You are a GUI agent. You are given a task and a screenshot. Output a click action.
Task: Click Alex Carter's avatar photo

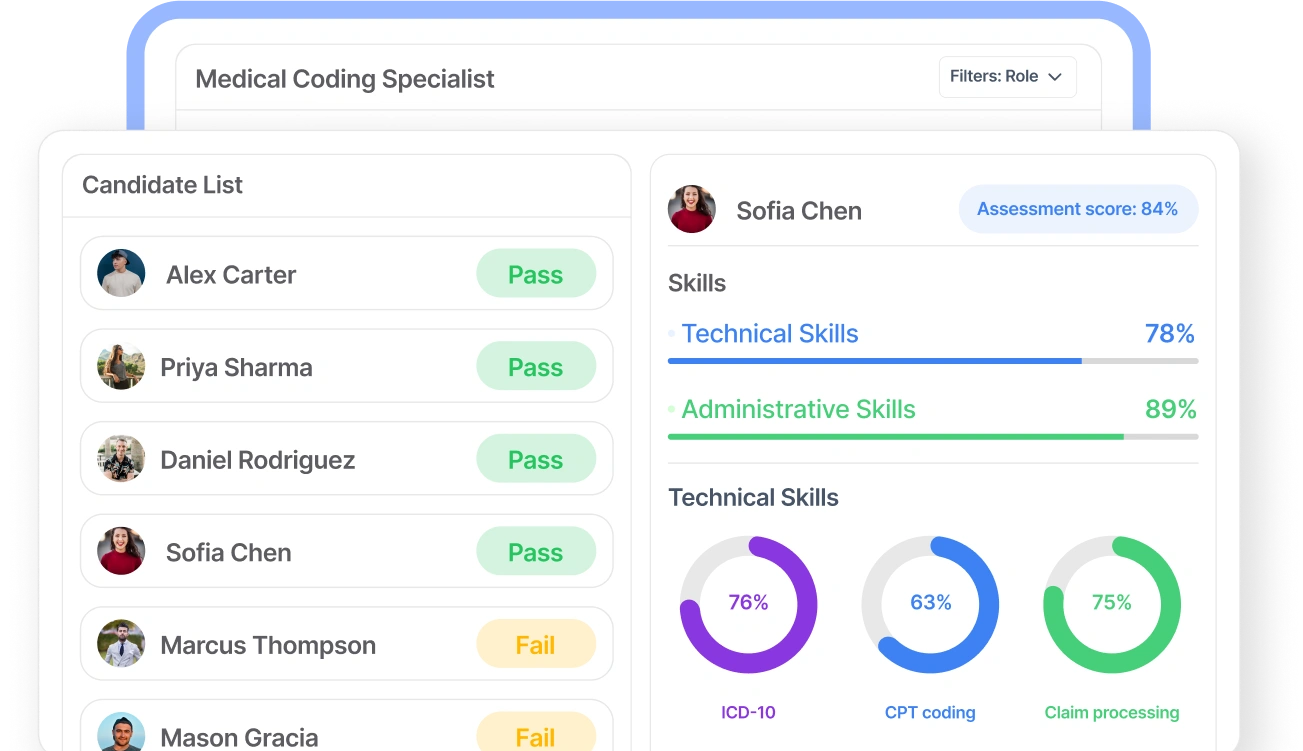[x=121, y=273]
